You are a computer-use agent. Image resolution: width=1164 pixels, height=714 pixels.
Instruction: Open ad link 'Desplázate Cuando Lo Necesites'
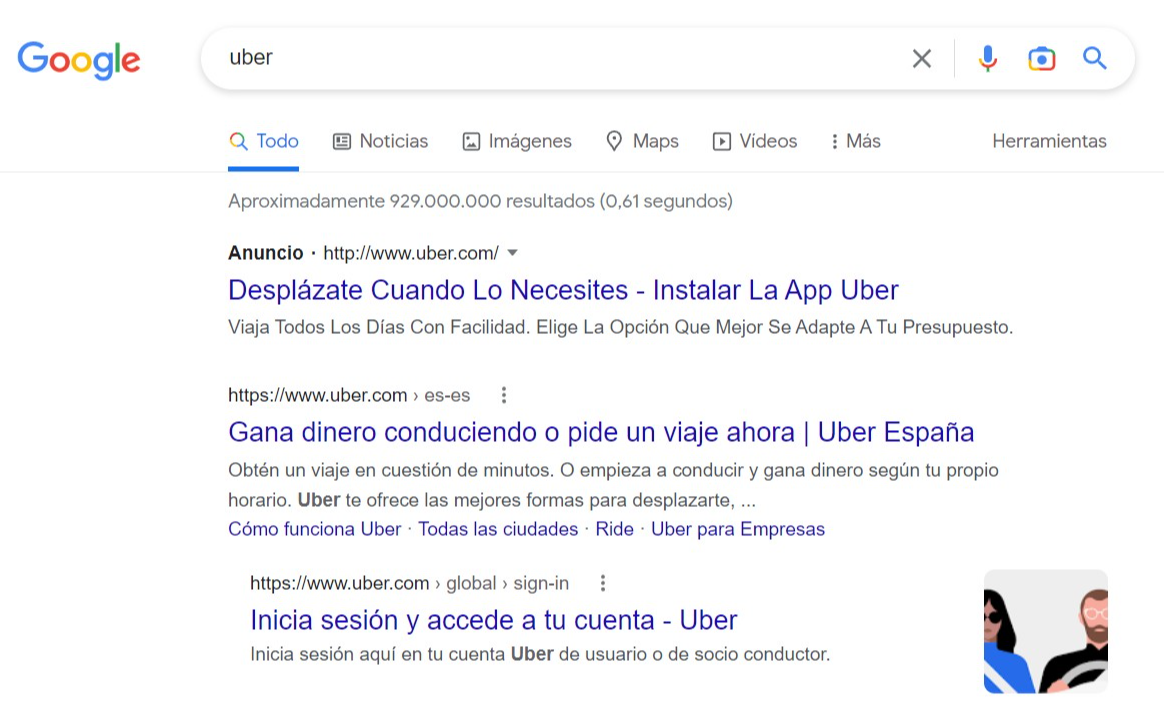pos(563,290)
